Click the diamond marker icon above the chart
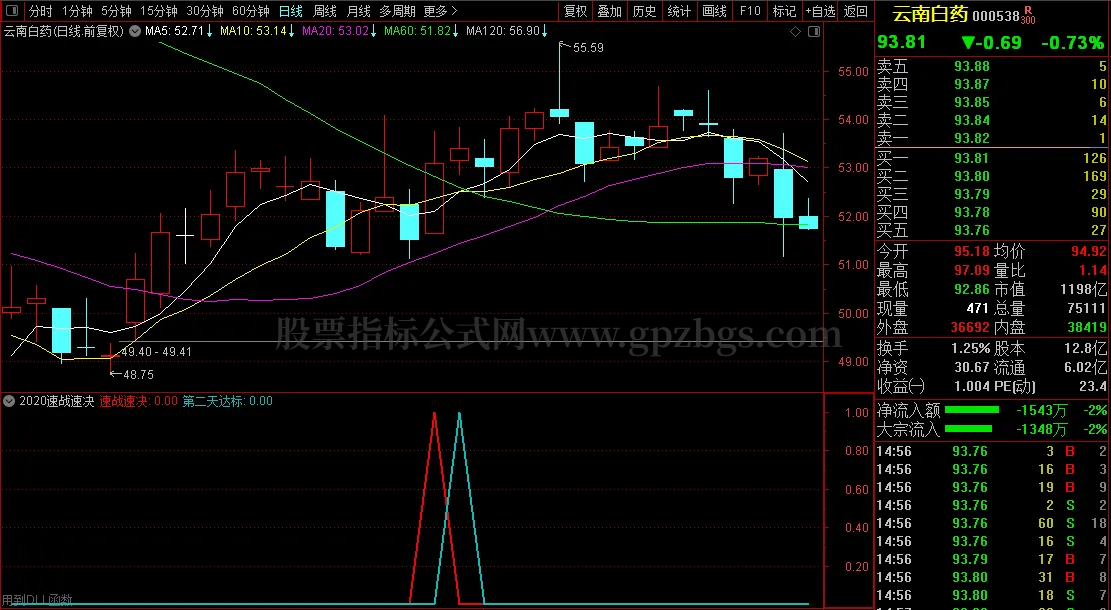The image size is (1111, 610). click(795, 31)
